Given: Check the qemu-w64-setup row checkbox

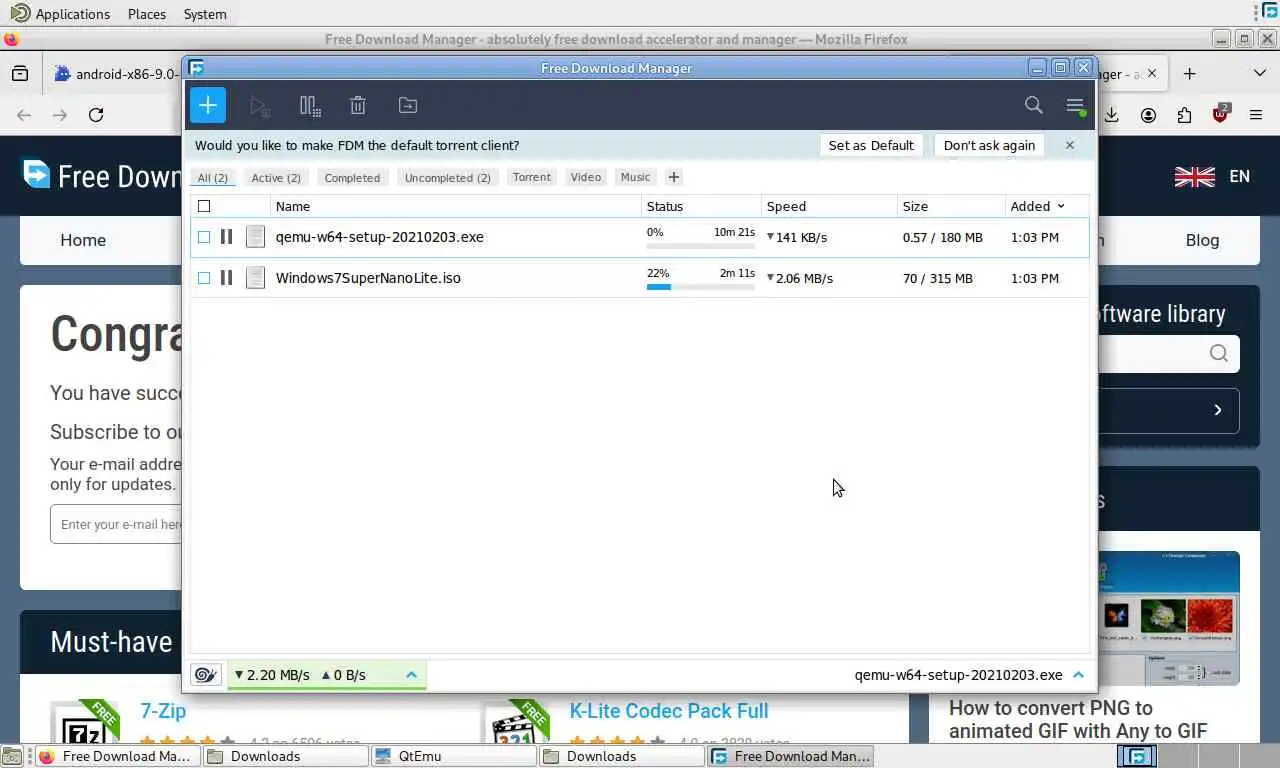Looking at the screenshot, I should coord(204,237).
